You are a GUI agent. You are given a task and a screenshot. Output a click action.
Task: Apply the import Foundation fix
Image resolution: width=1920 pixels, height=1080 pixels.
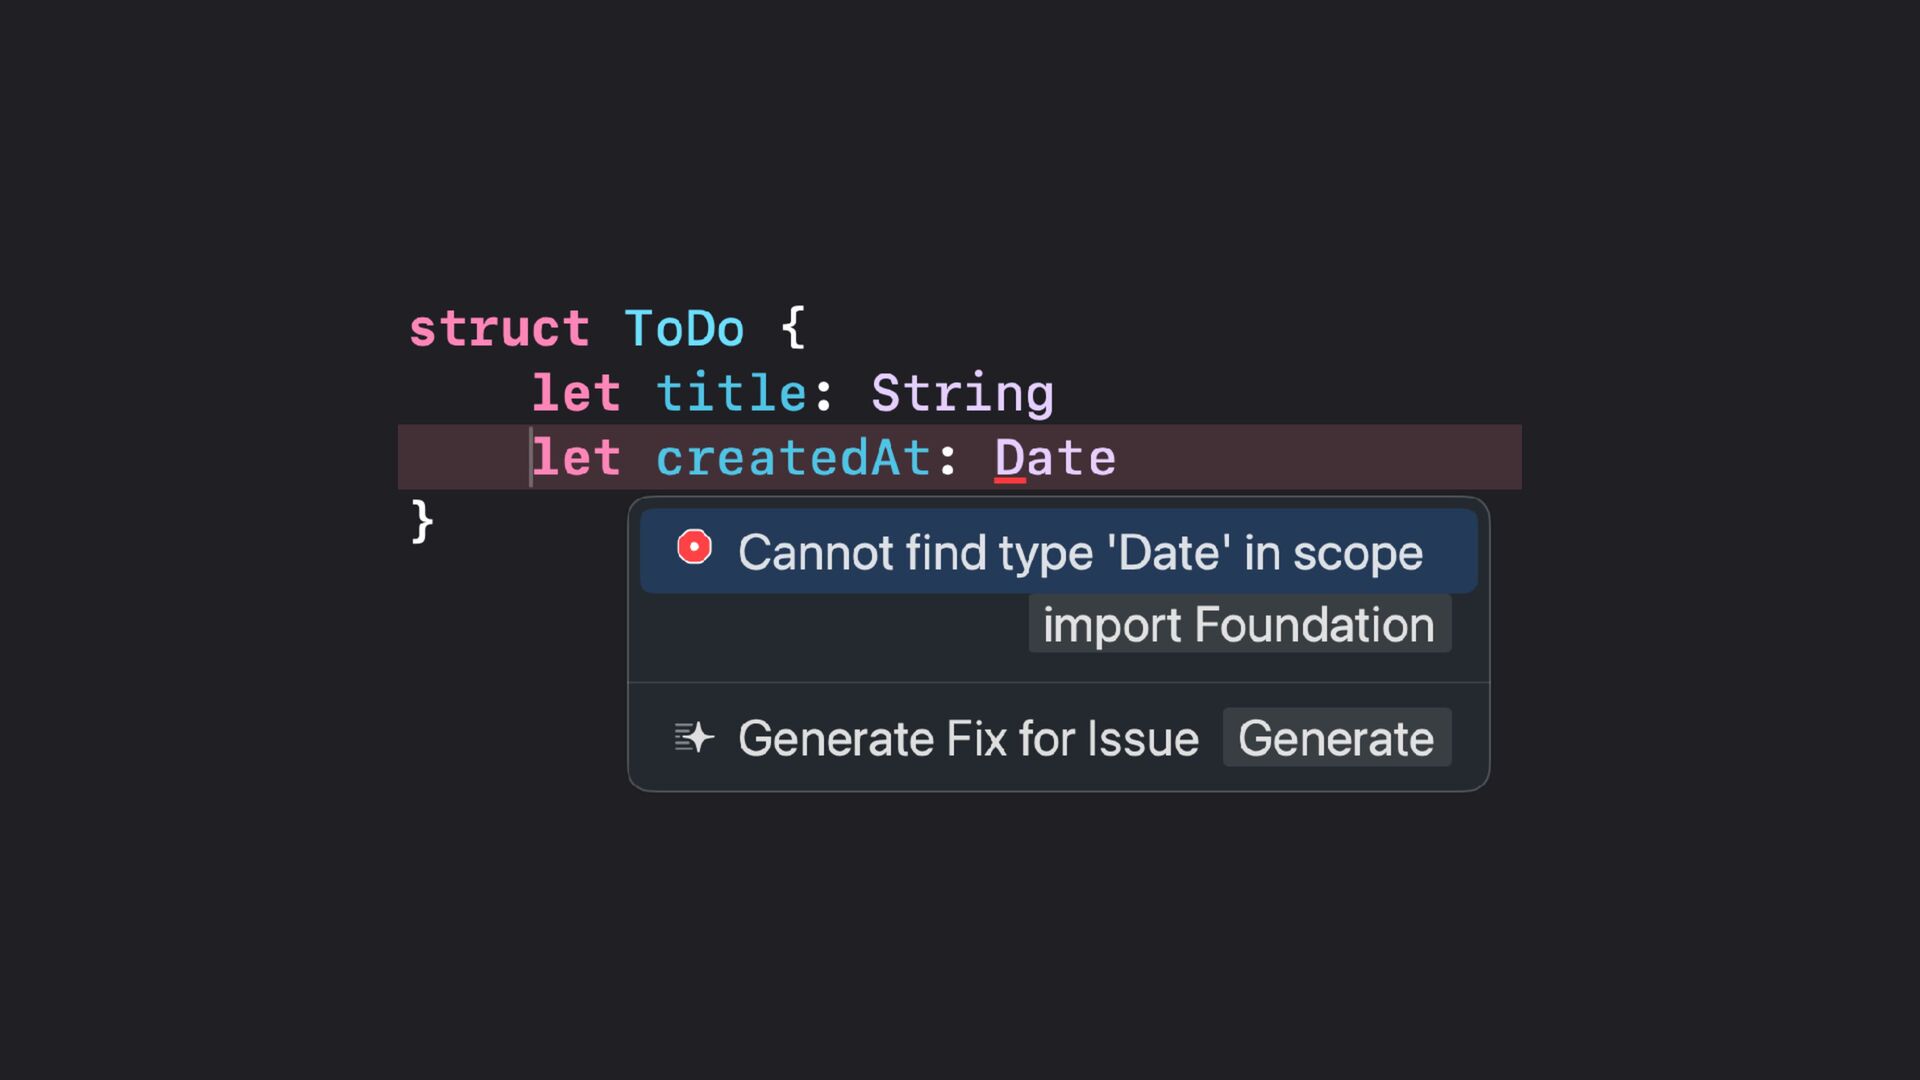[1239, 625]
